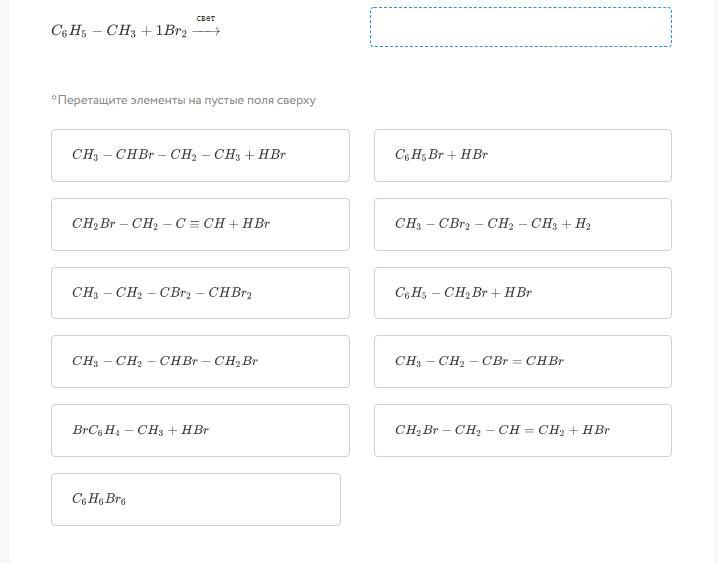This screenshot has height=563, width=719.
Task: Click the empty dashed answer drop field
Action: point(520,27)
